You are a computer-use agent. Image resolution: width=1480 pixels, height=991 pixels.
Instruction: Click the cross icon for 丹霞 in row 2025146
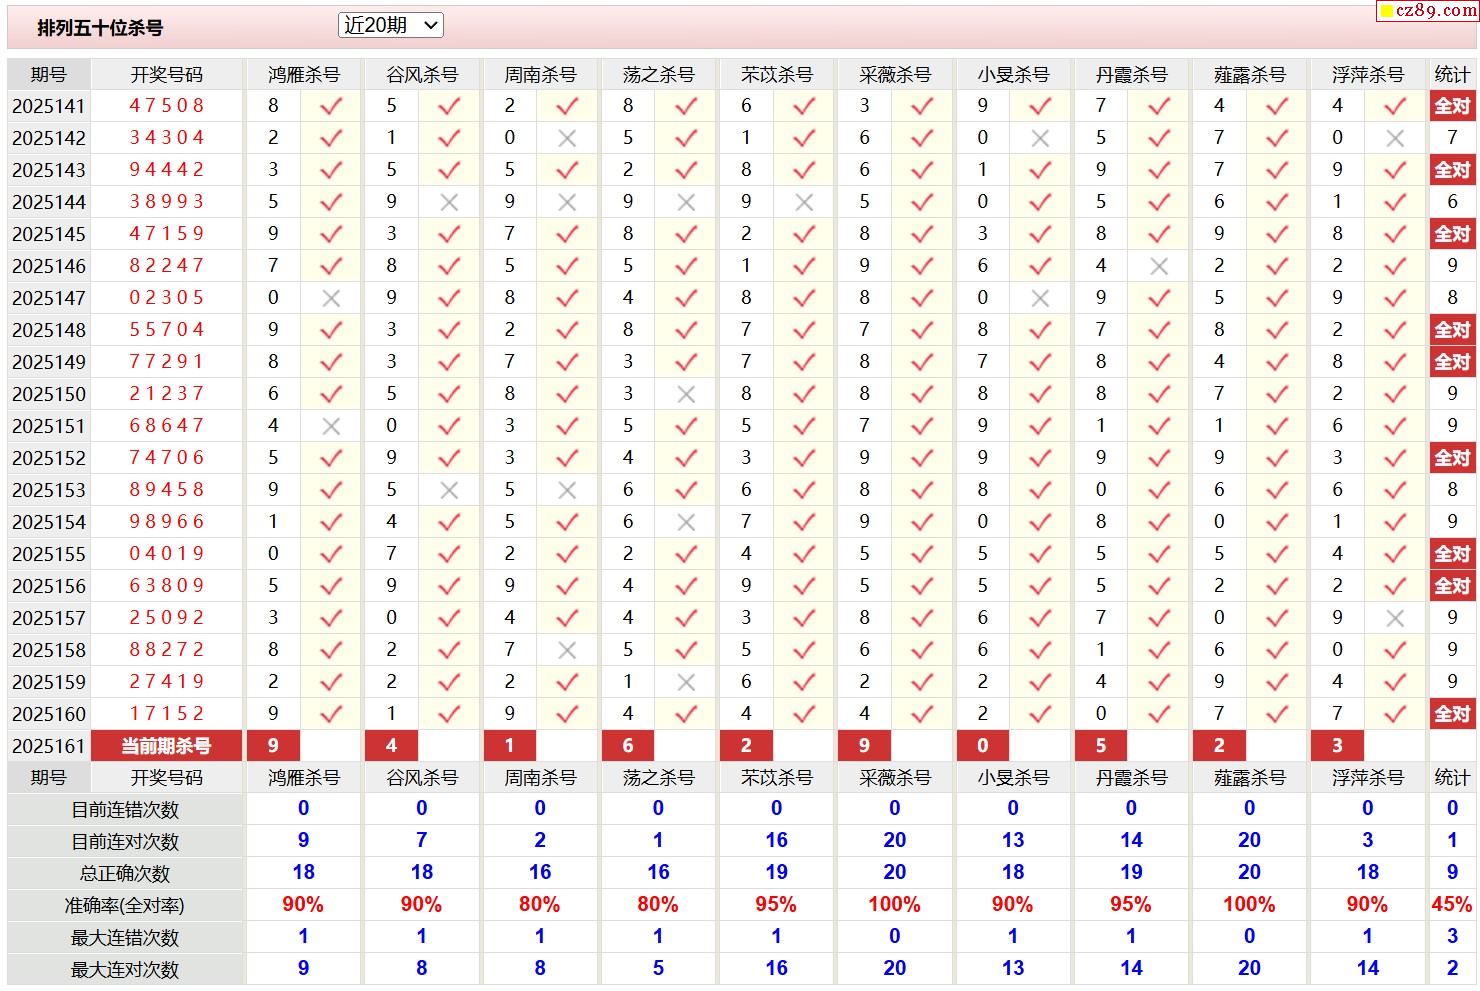tap(1159, 266)
